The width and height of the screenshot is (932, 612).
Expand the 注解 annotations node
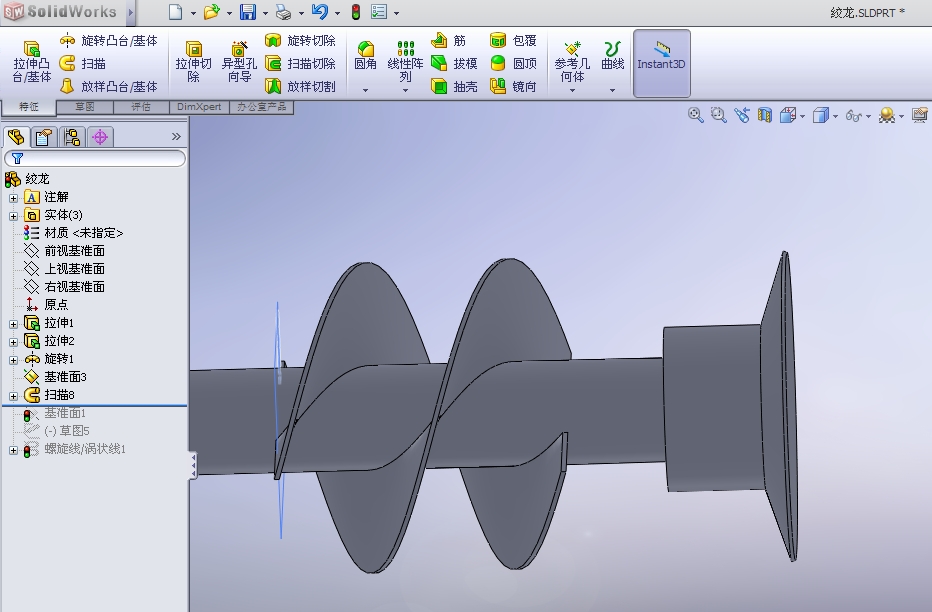click(x=13, y=198)
